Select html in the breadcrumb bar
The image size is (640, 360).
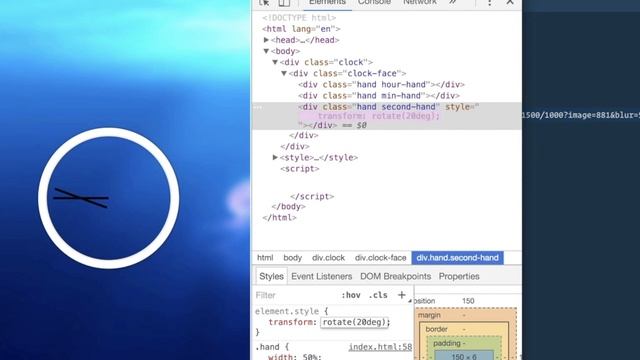265,258
